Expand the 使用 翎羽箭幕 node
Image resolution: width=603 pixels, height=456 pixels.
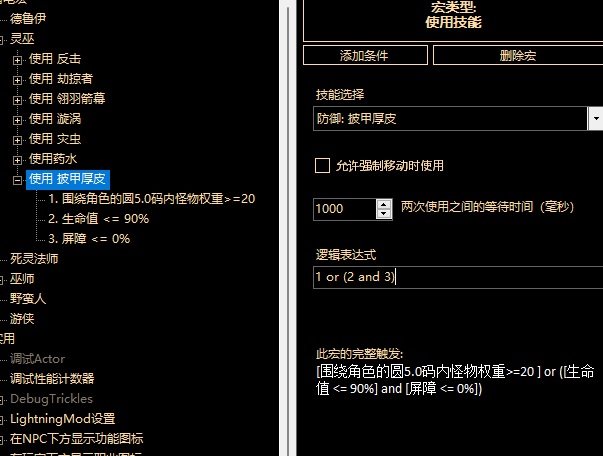18,99
